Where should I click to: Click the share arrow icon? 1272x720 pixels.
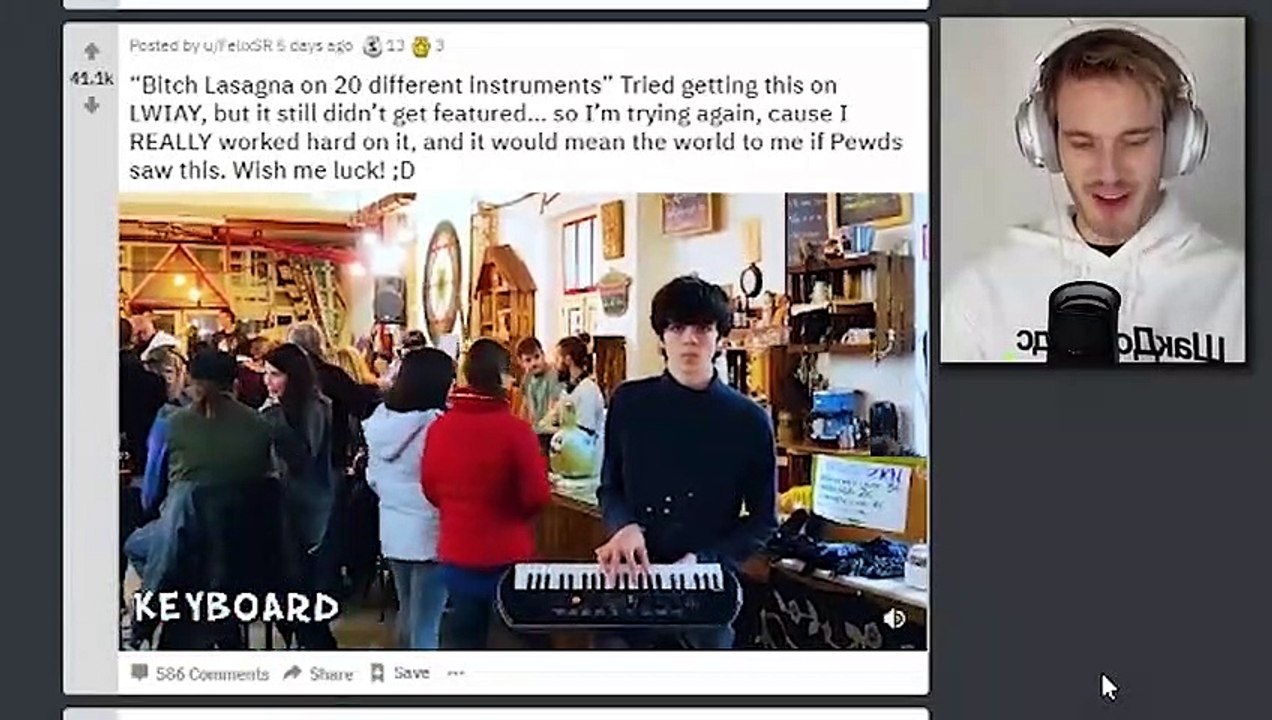point(292,673)
